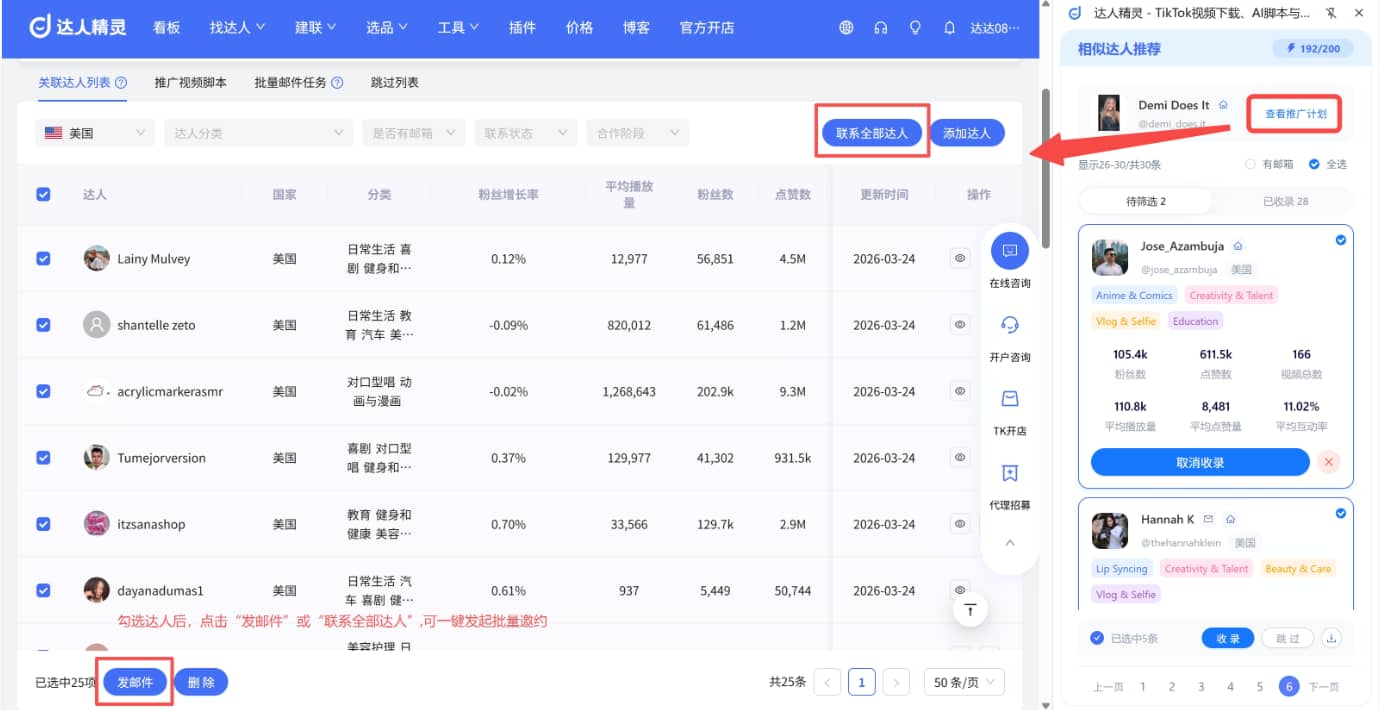Uncheck the Lainy Mulvey row checkbox
The image size is (1379, 710).
click(43, 258)
